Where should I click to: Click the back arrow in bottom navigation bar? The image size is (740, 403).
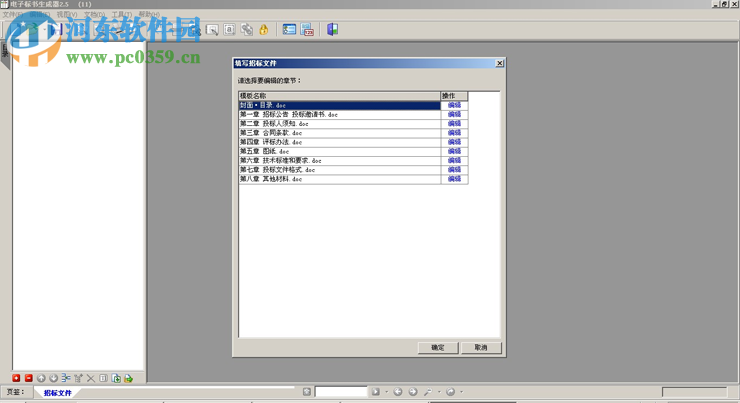pos(398,392)
